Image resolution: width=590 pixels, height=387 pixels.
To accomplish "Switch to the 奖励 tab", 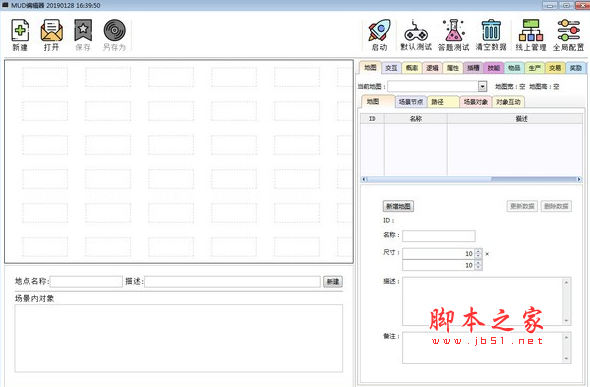I will (575, 68).
